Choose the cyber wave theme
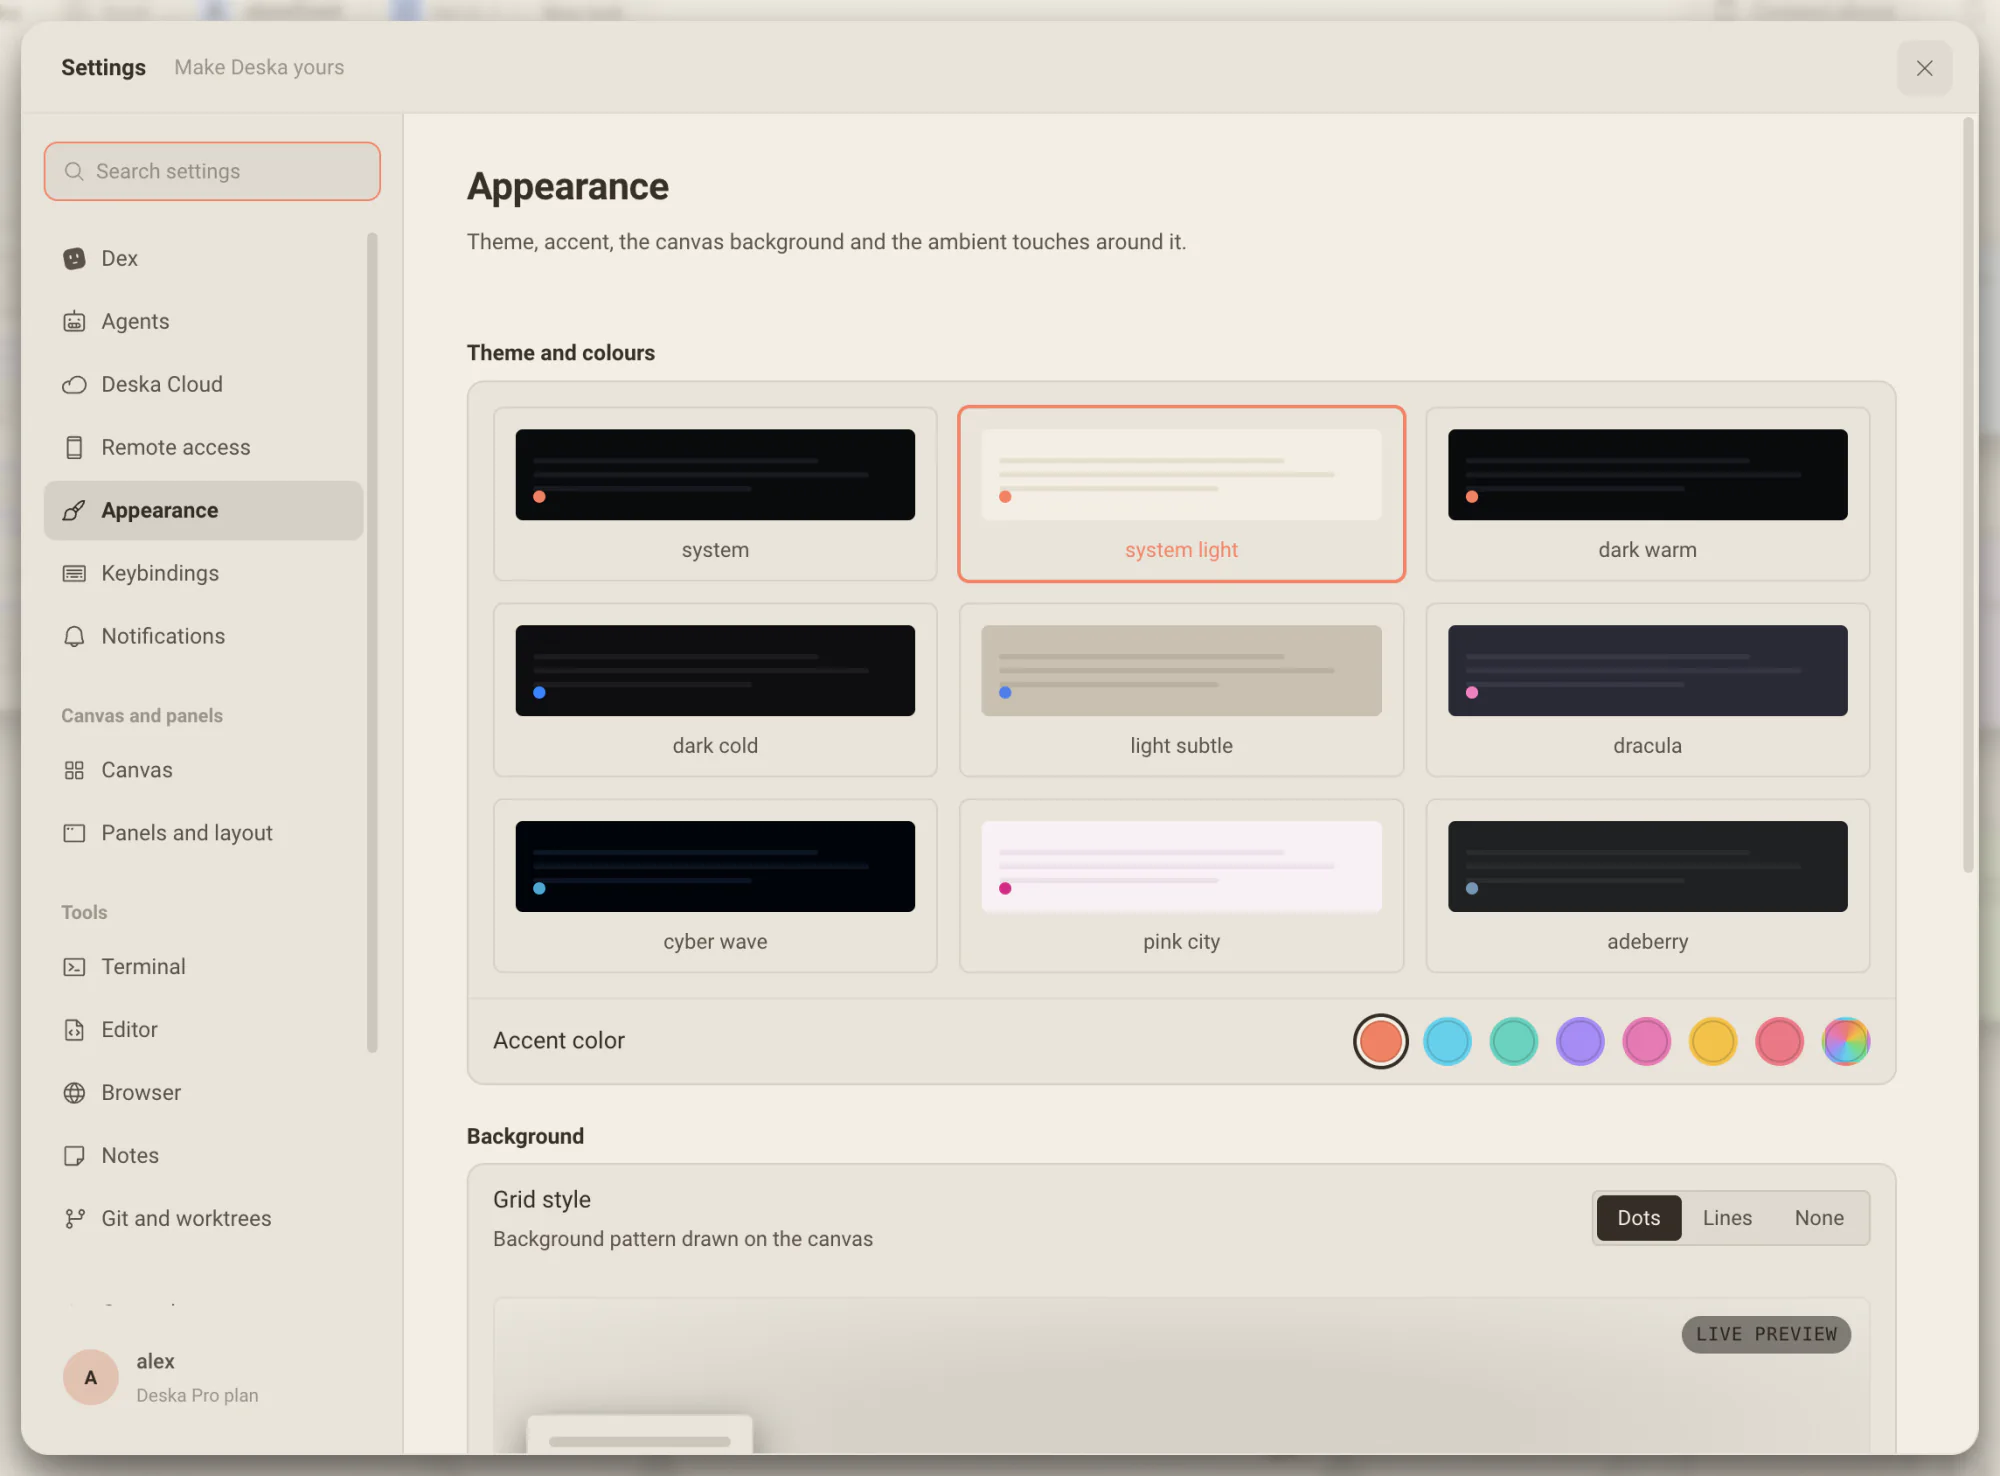Viewport: 2000px width, 1476px height. 715,886
